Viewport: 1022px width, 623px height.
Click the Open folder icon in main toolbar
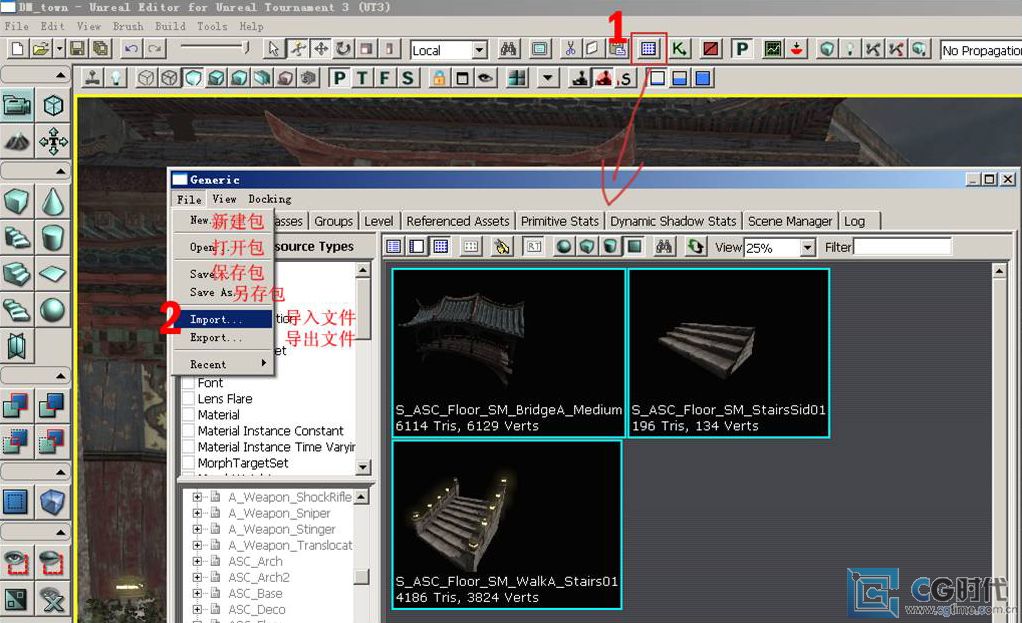tap(40, 49)
